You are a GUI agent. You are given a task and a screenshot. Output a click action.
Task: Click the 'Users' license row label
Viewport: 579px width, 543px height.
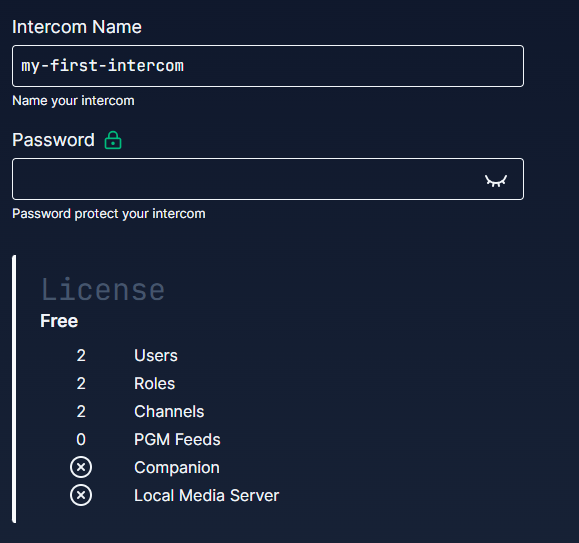(x=156, y=355)
